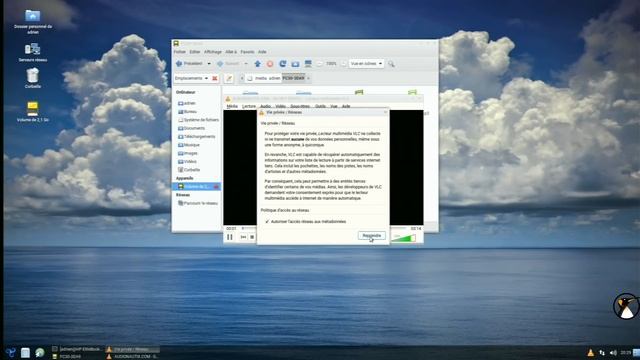Image resolution: width=640 pixels, height=360 pixels.
Task: Open the Vue en icônes view dropdown
Action: [x=366, y=64]
